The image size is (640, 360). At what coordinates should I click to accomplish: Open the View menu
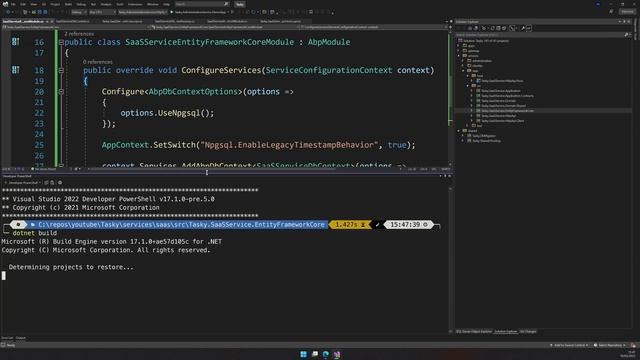point(33,4)
